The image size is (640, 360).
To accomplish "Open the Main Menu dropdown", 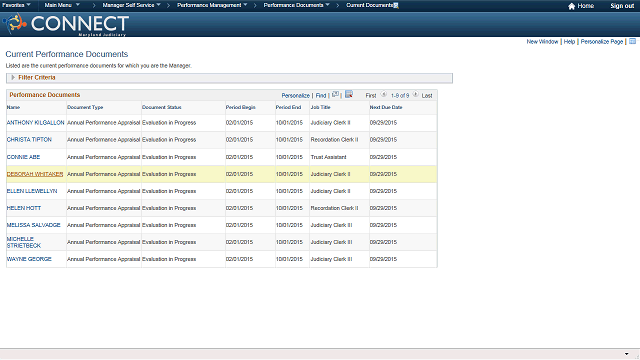I will point(62,5).
